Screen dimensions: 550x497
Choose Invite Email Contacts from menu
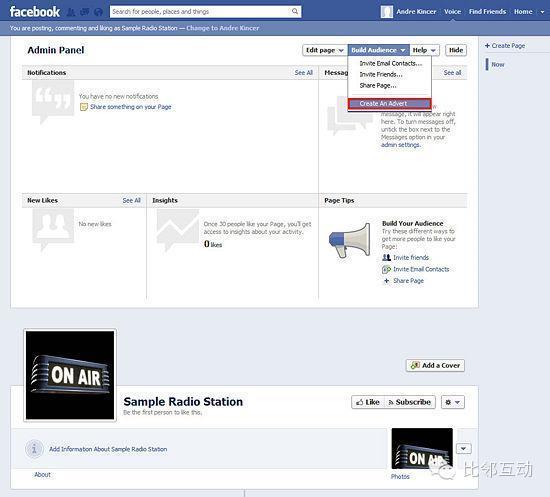tap(390, 63)
